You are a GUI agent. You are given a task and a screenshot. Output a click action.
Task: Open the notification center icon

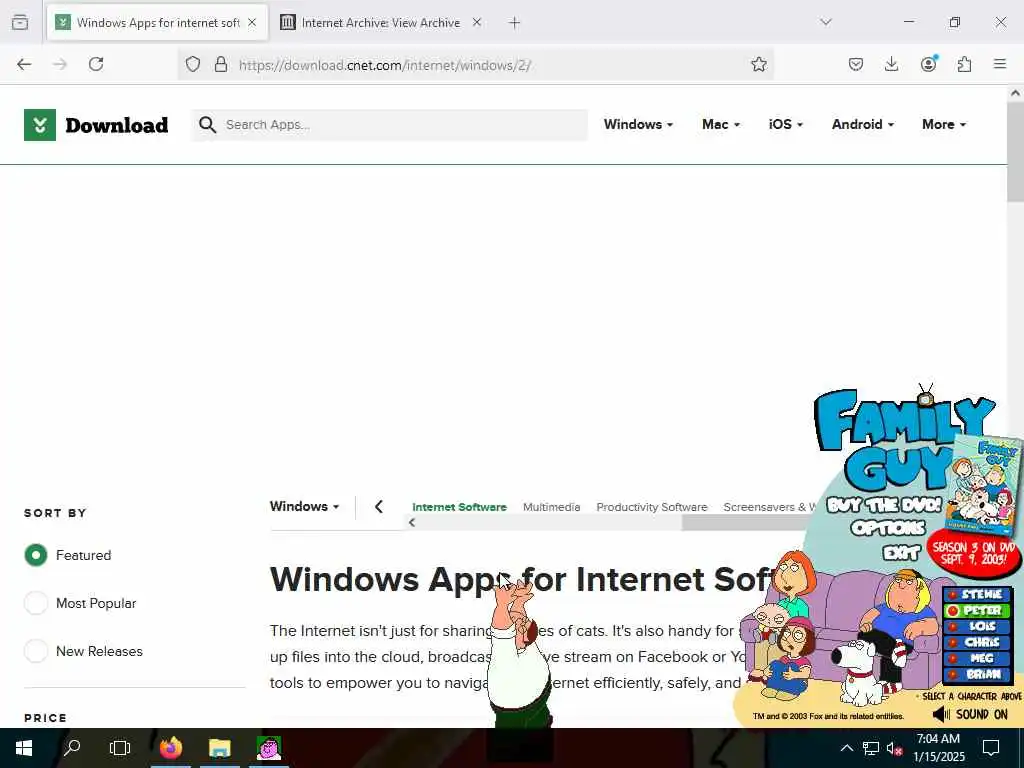tap(991, 748)
